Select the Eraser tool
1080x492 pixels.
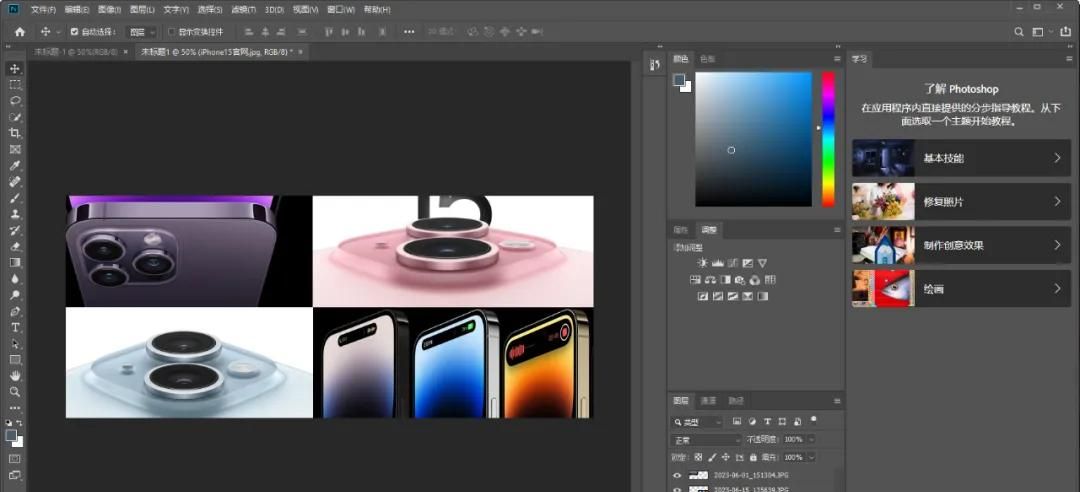pyautogui.click(x=14, y=246)
